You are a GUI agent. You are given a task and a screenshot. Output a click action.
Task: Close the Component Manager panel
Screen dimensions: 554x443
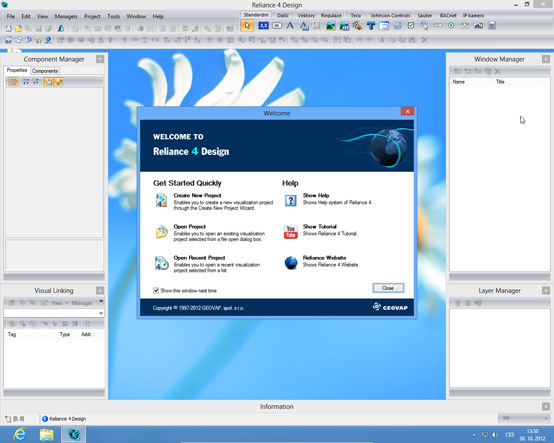[x=100, y=59]
